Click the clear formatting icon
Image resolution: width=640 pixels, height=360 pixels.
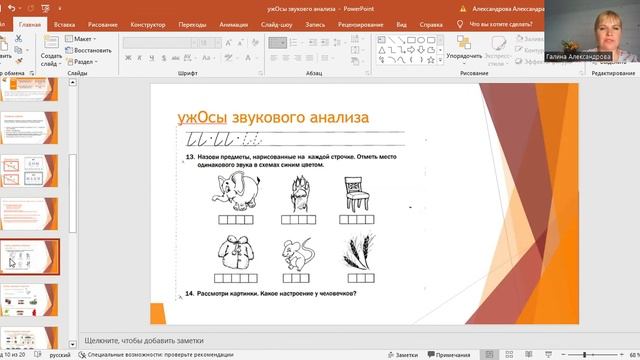pos(256,42)
